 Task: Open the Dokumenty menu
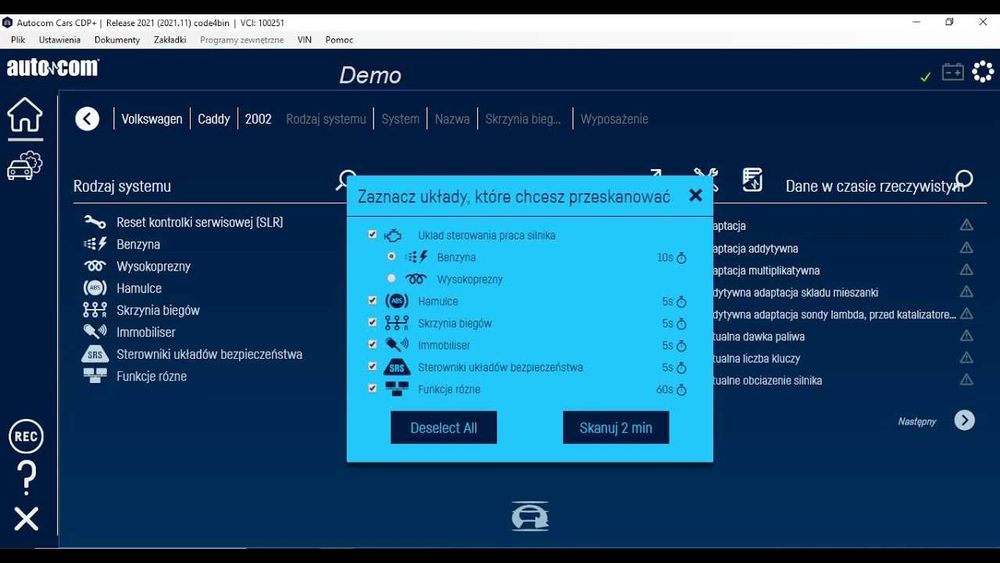[x=117, y=40]
